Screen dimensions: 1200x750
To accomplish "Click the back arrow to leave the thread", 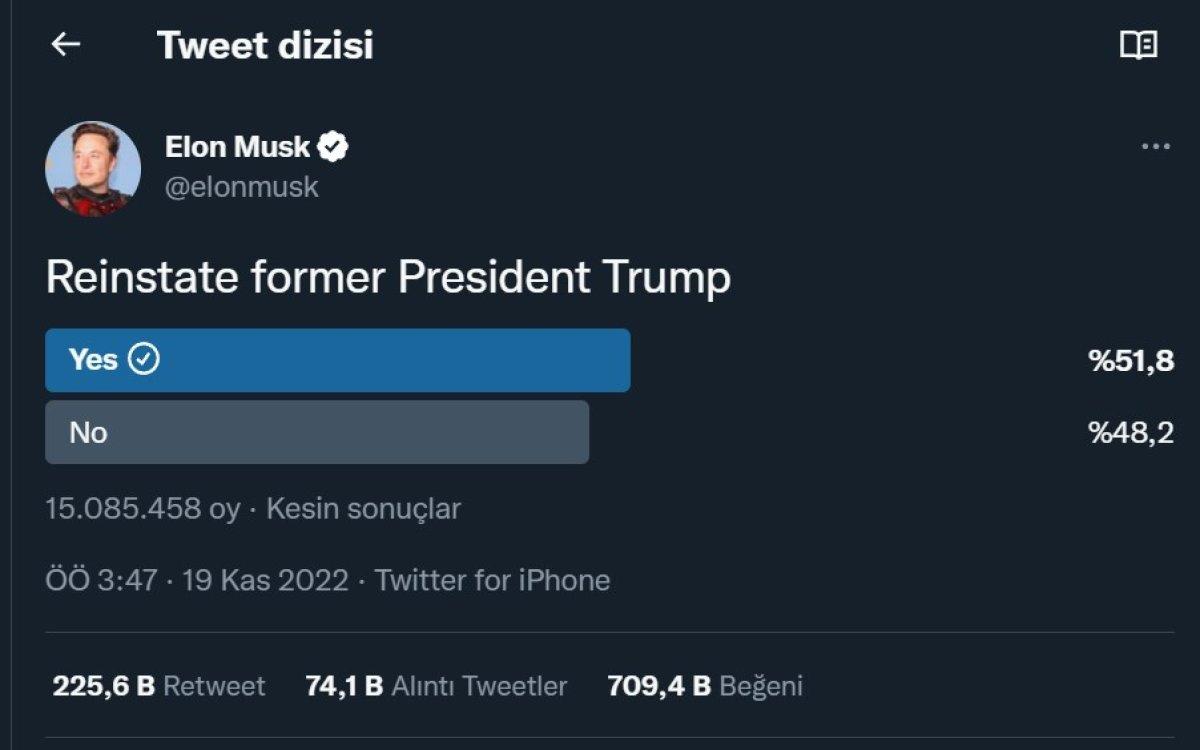I will pos(65,45).
